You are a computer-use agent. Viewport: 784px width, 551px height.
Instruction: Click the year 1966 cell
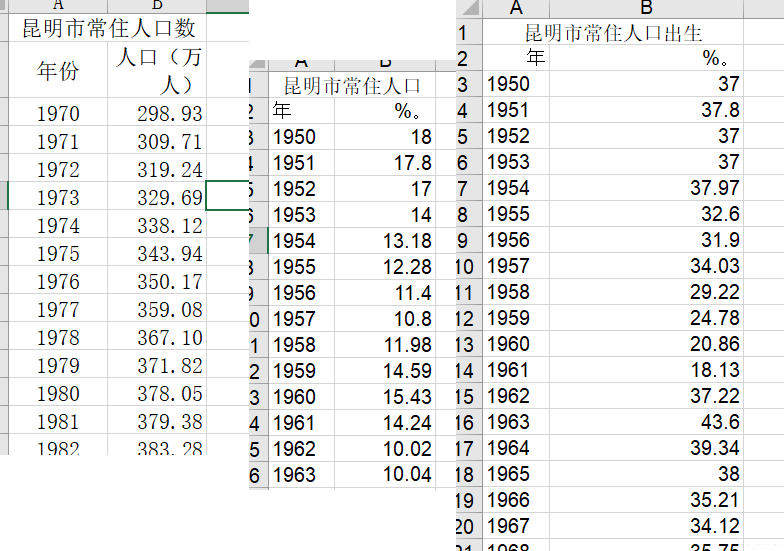[x=516, y=500]
